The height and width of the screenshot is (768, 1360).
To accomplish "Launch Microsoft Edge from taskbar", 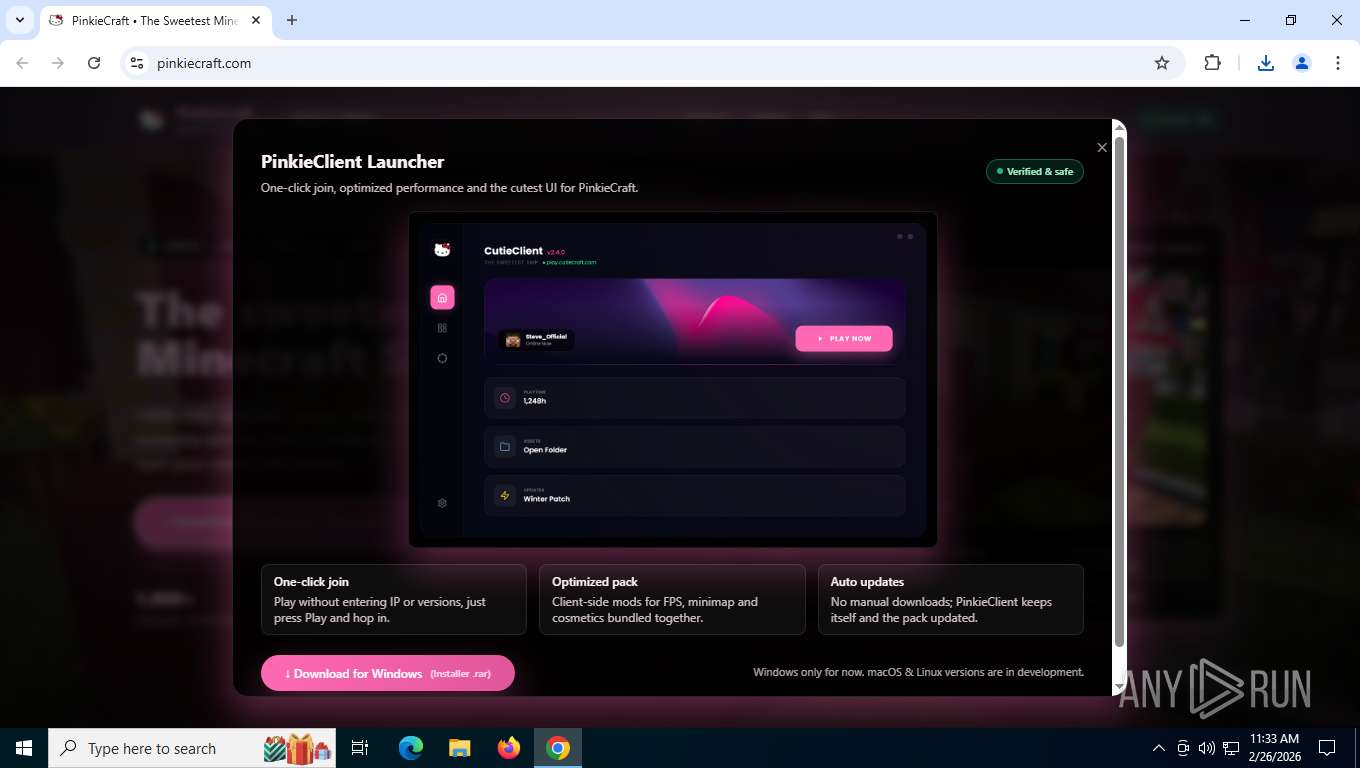I will click(411, 748).
